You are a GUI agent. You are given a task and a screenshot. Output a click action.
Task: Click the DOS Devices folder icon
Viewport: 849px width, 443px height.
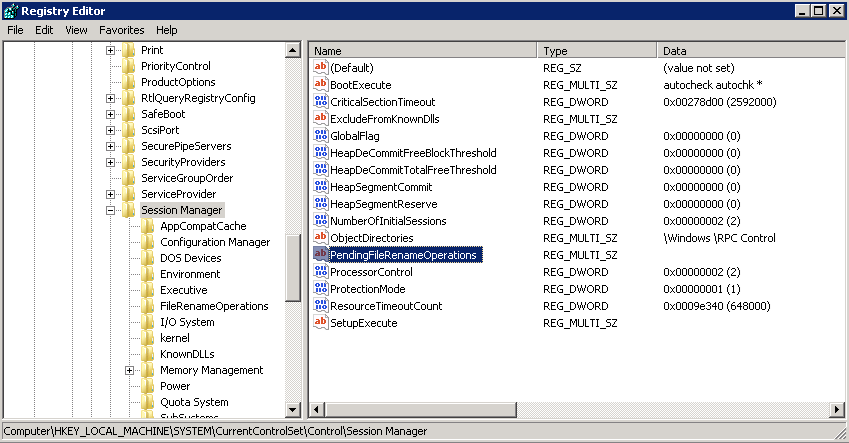(x=148, y=258)
